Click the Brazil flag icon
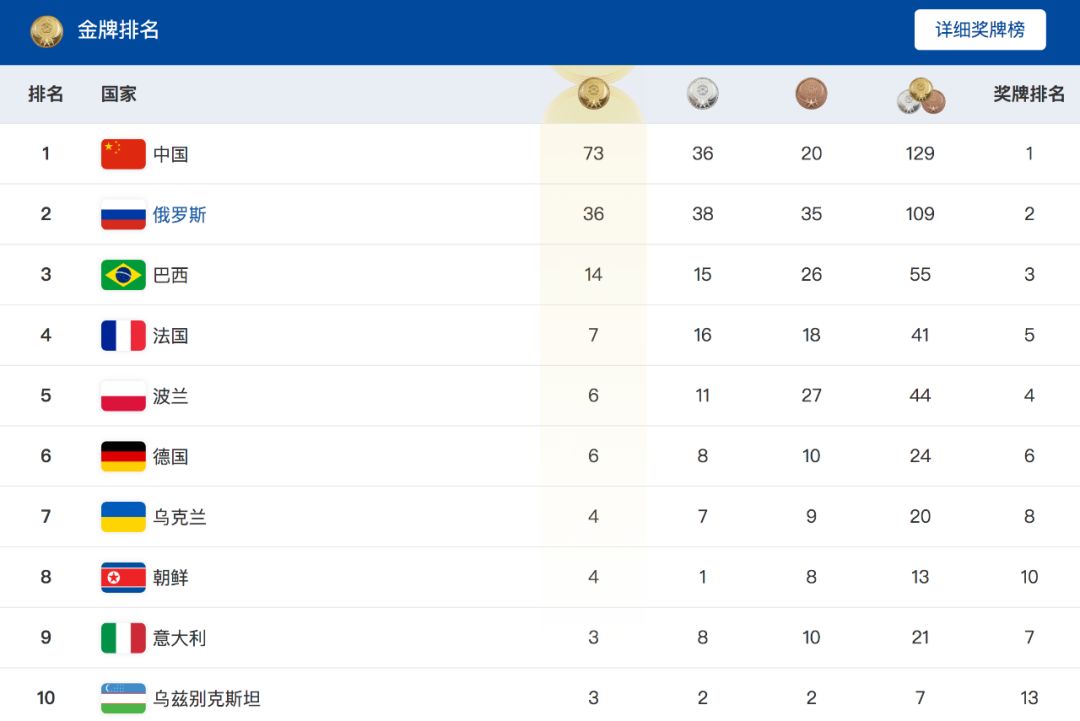1080x721 pixels. pyautogui.click(x=123, y=275)
